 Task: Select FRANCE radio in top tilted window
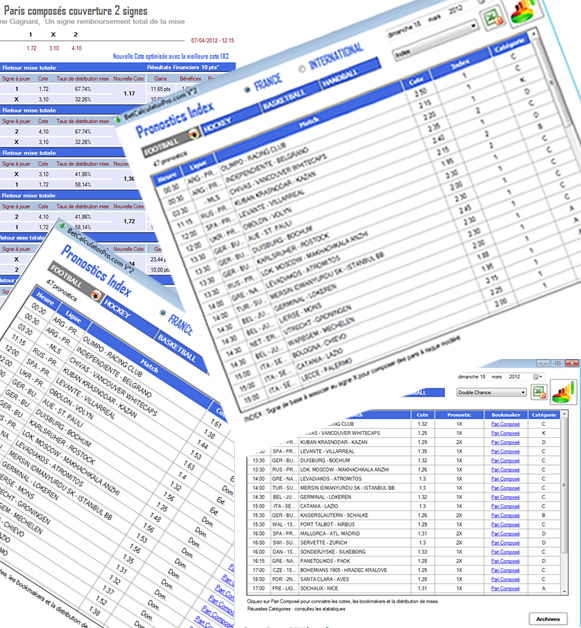pyautogui.click(x=247, y=90)
